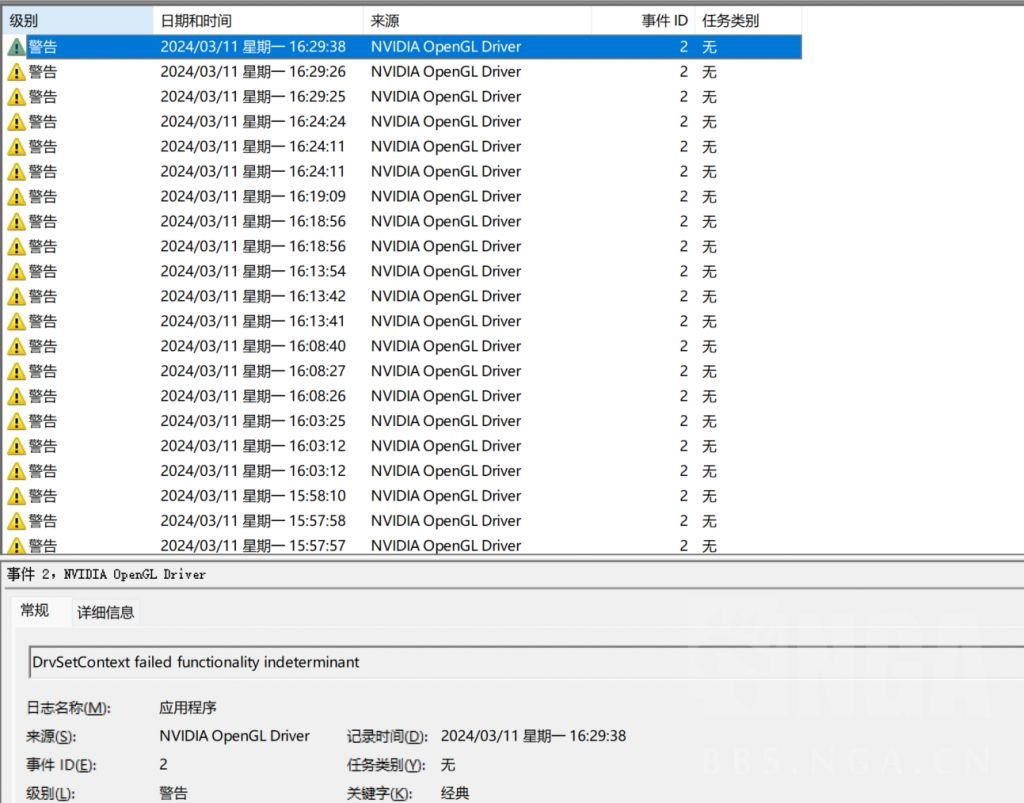Click the 日志名称(M) field label
This screenshot has width=1024, height=803.
pyautogui.click(x=69, y=708)
